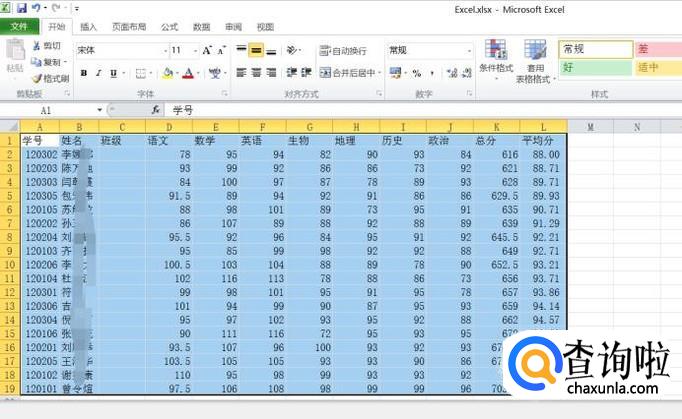Apply the fill color paint bucket
The width and height of the screenshot is (682, 419).
click(167, 73)
